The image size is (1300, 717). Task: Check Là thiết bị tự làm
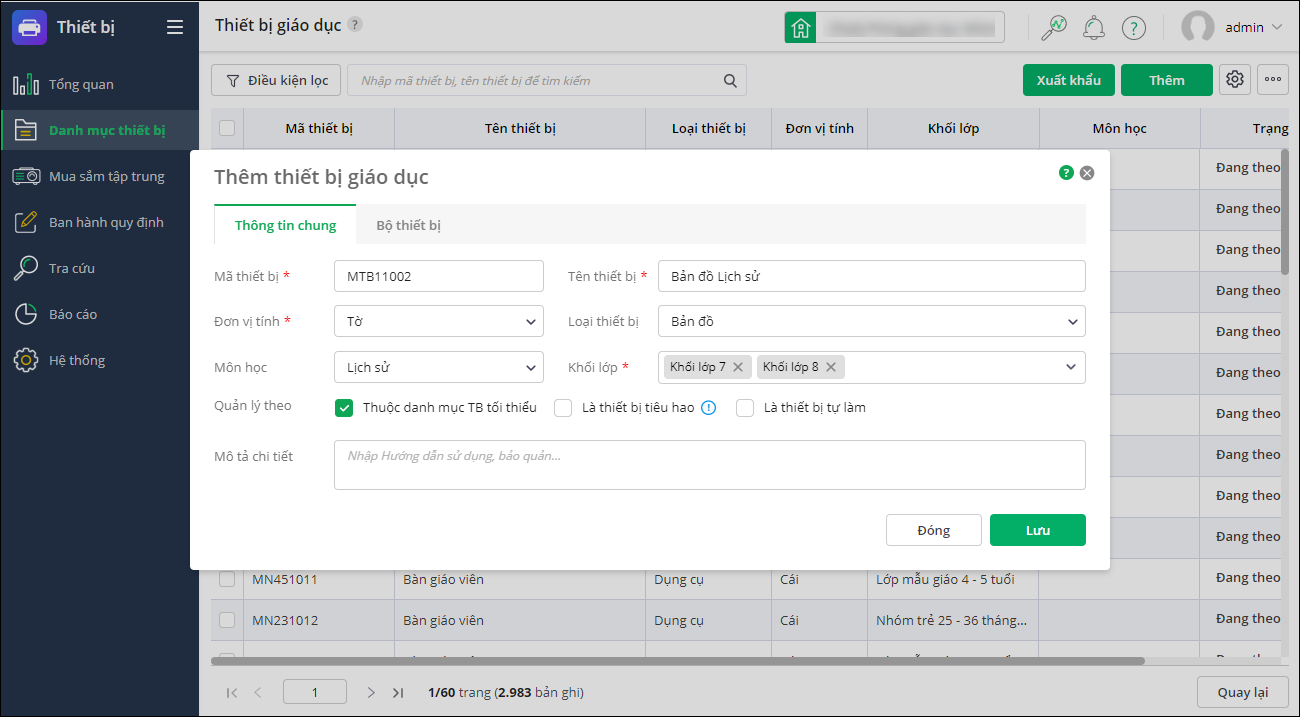point(745,407)
